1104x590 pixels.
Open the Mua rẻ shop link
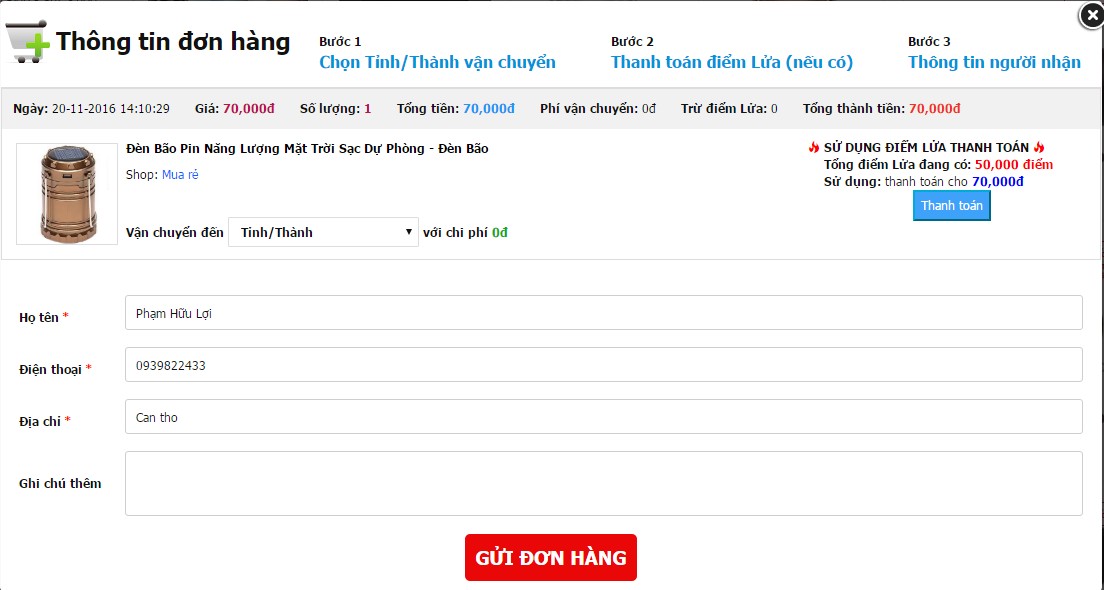pyautogui.click(x=180, y=175)
